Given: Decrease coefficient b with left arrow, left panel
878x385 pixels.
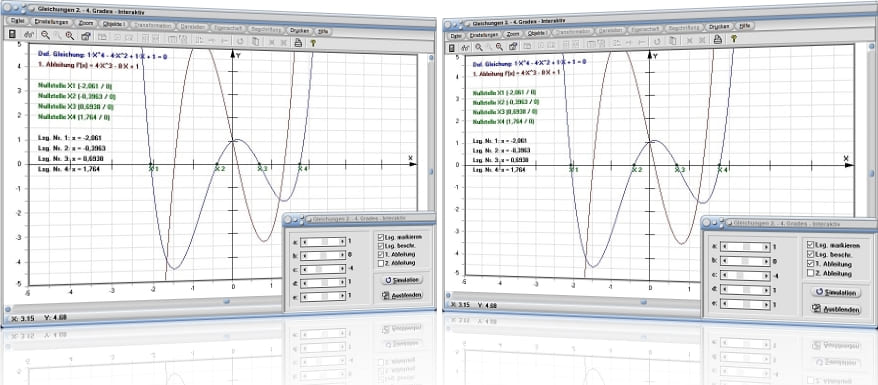Looking at the screenshot, I should 304,255.
